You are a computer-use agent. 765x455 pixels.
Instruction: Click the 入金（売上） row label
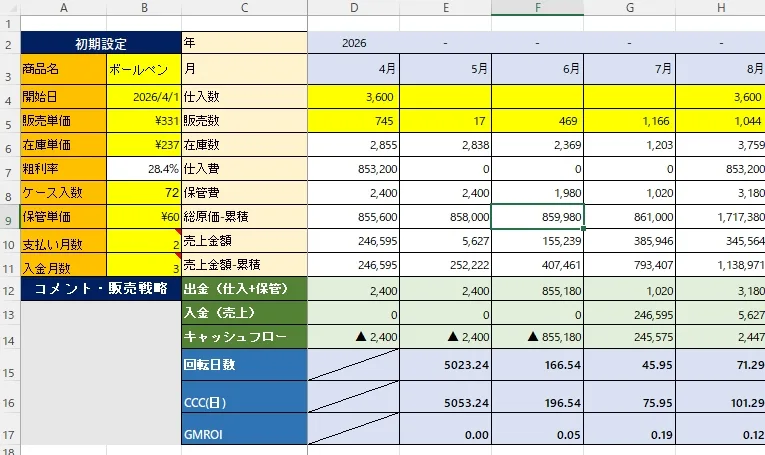point(244,313)
